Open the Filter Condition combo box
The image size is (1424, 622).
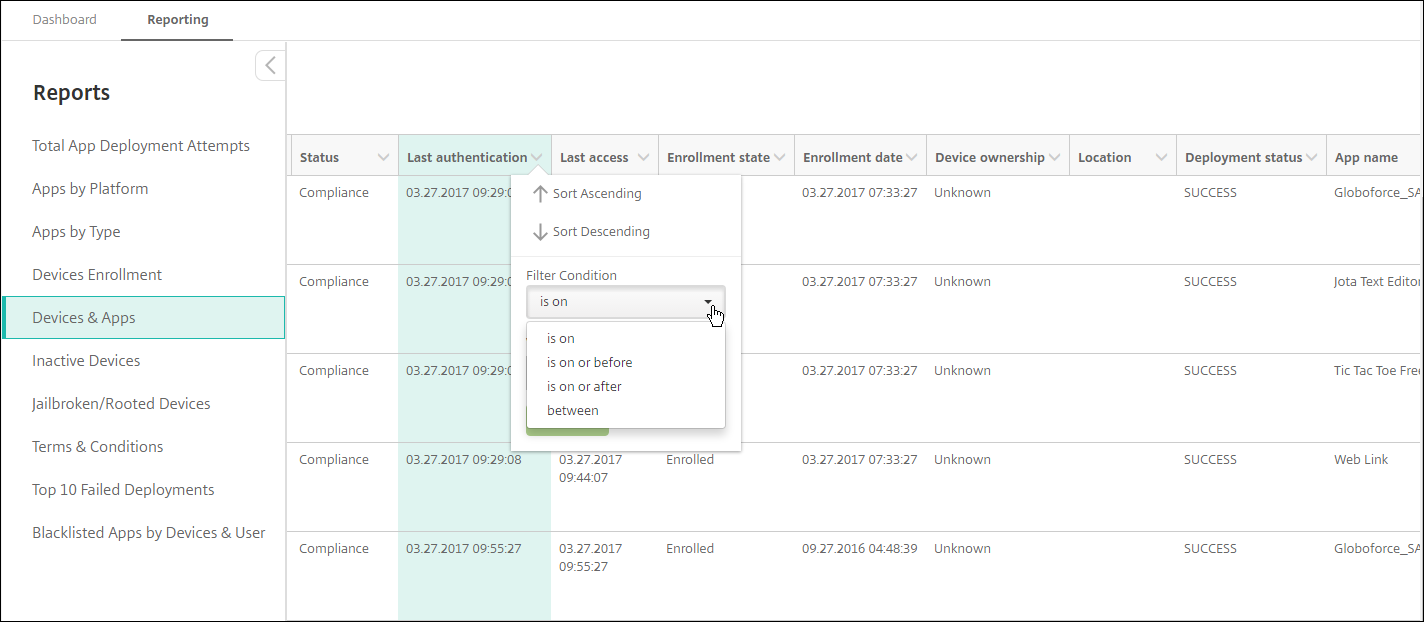[x=626, y=302]
